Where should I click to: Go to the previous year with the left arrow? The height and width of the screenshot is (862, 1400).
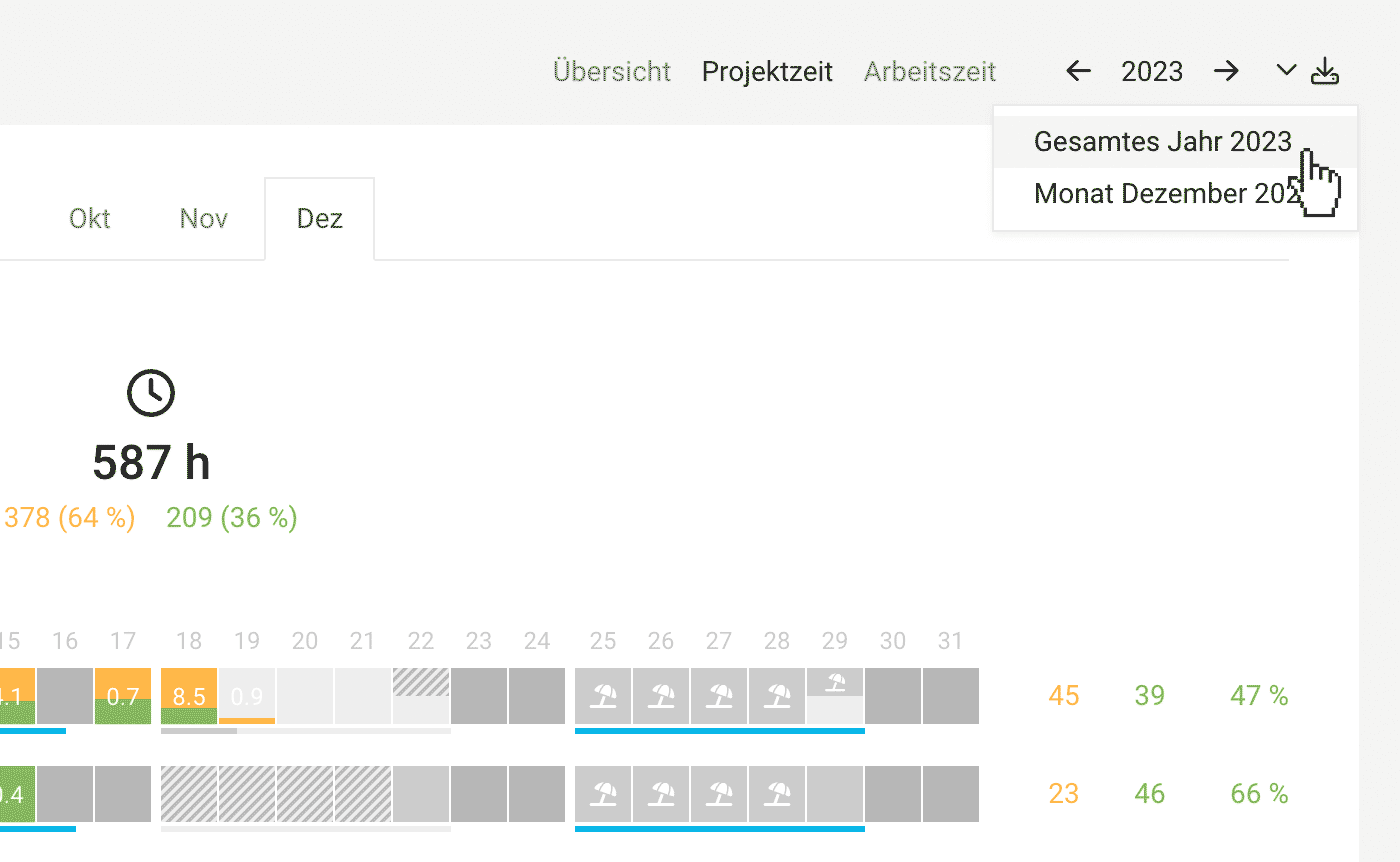(1078, 71)
